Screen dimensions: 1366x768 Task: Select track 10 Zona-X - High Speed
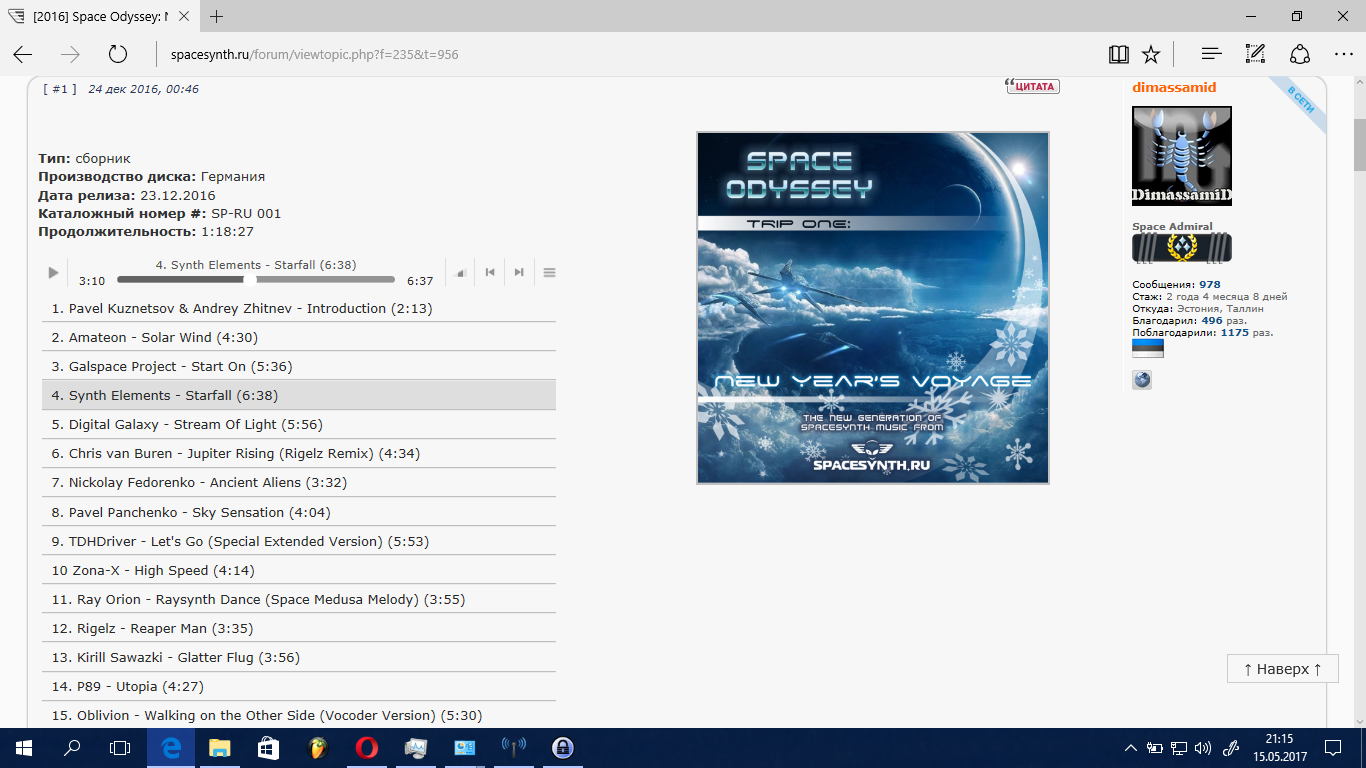click(x=299, y=570)
